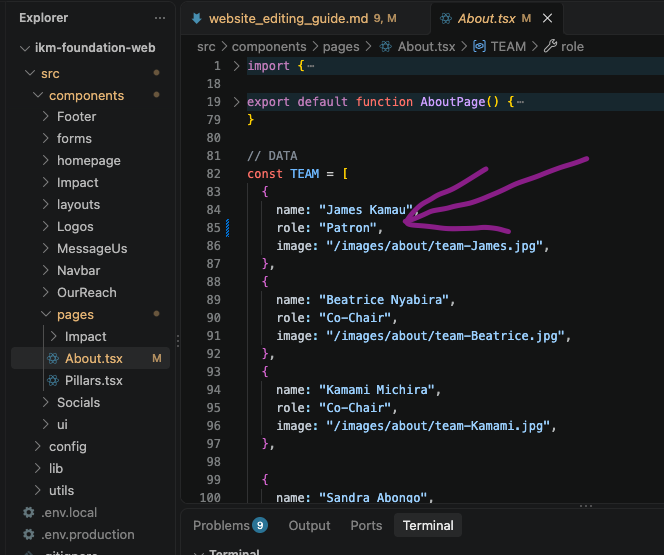This screenshot has height=555, width=664.
Task: Click React file icon of About.tsx in Explorer
Action: [x=53, y=359]
